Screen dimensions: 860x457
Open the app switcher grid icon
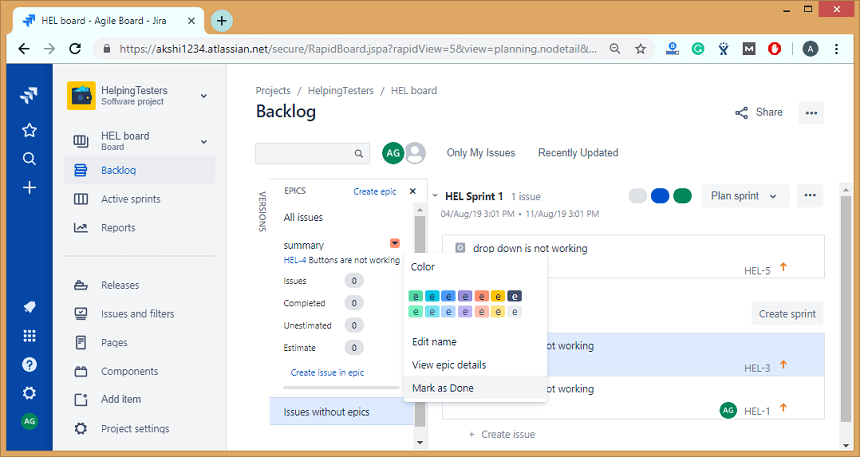(x=29, y=336)
